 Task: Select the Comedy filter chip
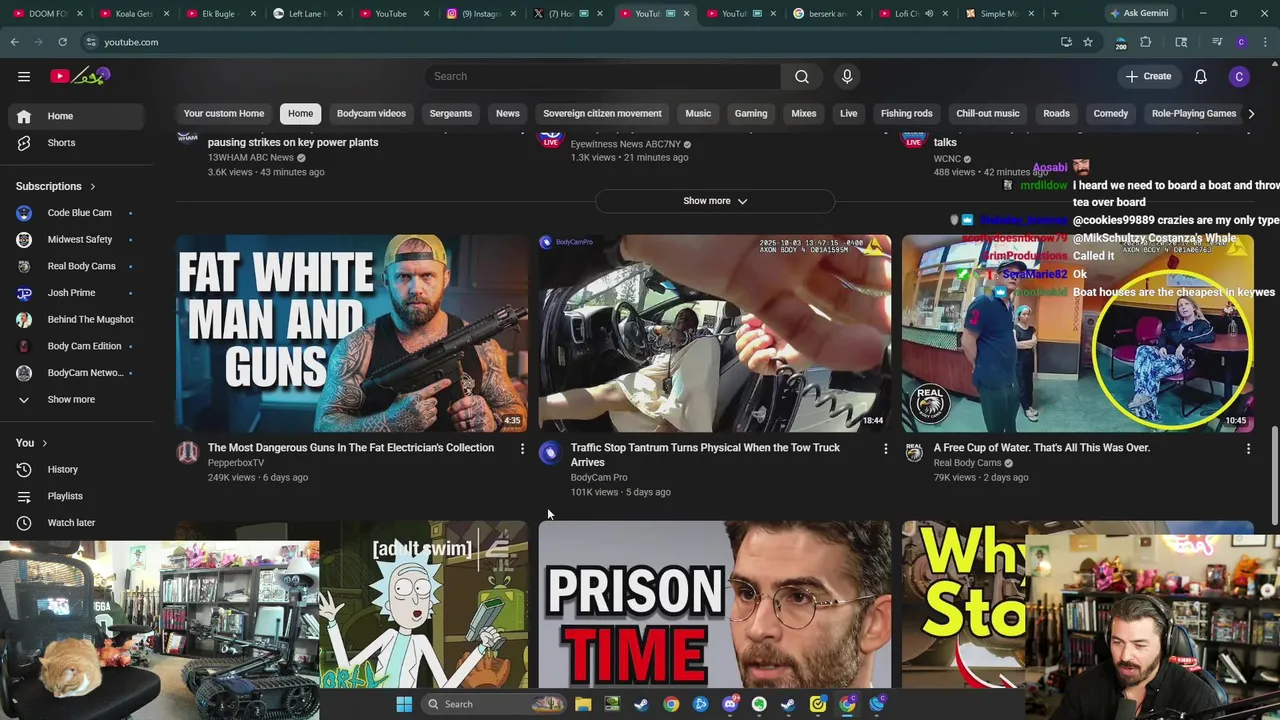coord(1110,113)
